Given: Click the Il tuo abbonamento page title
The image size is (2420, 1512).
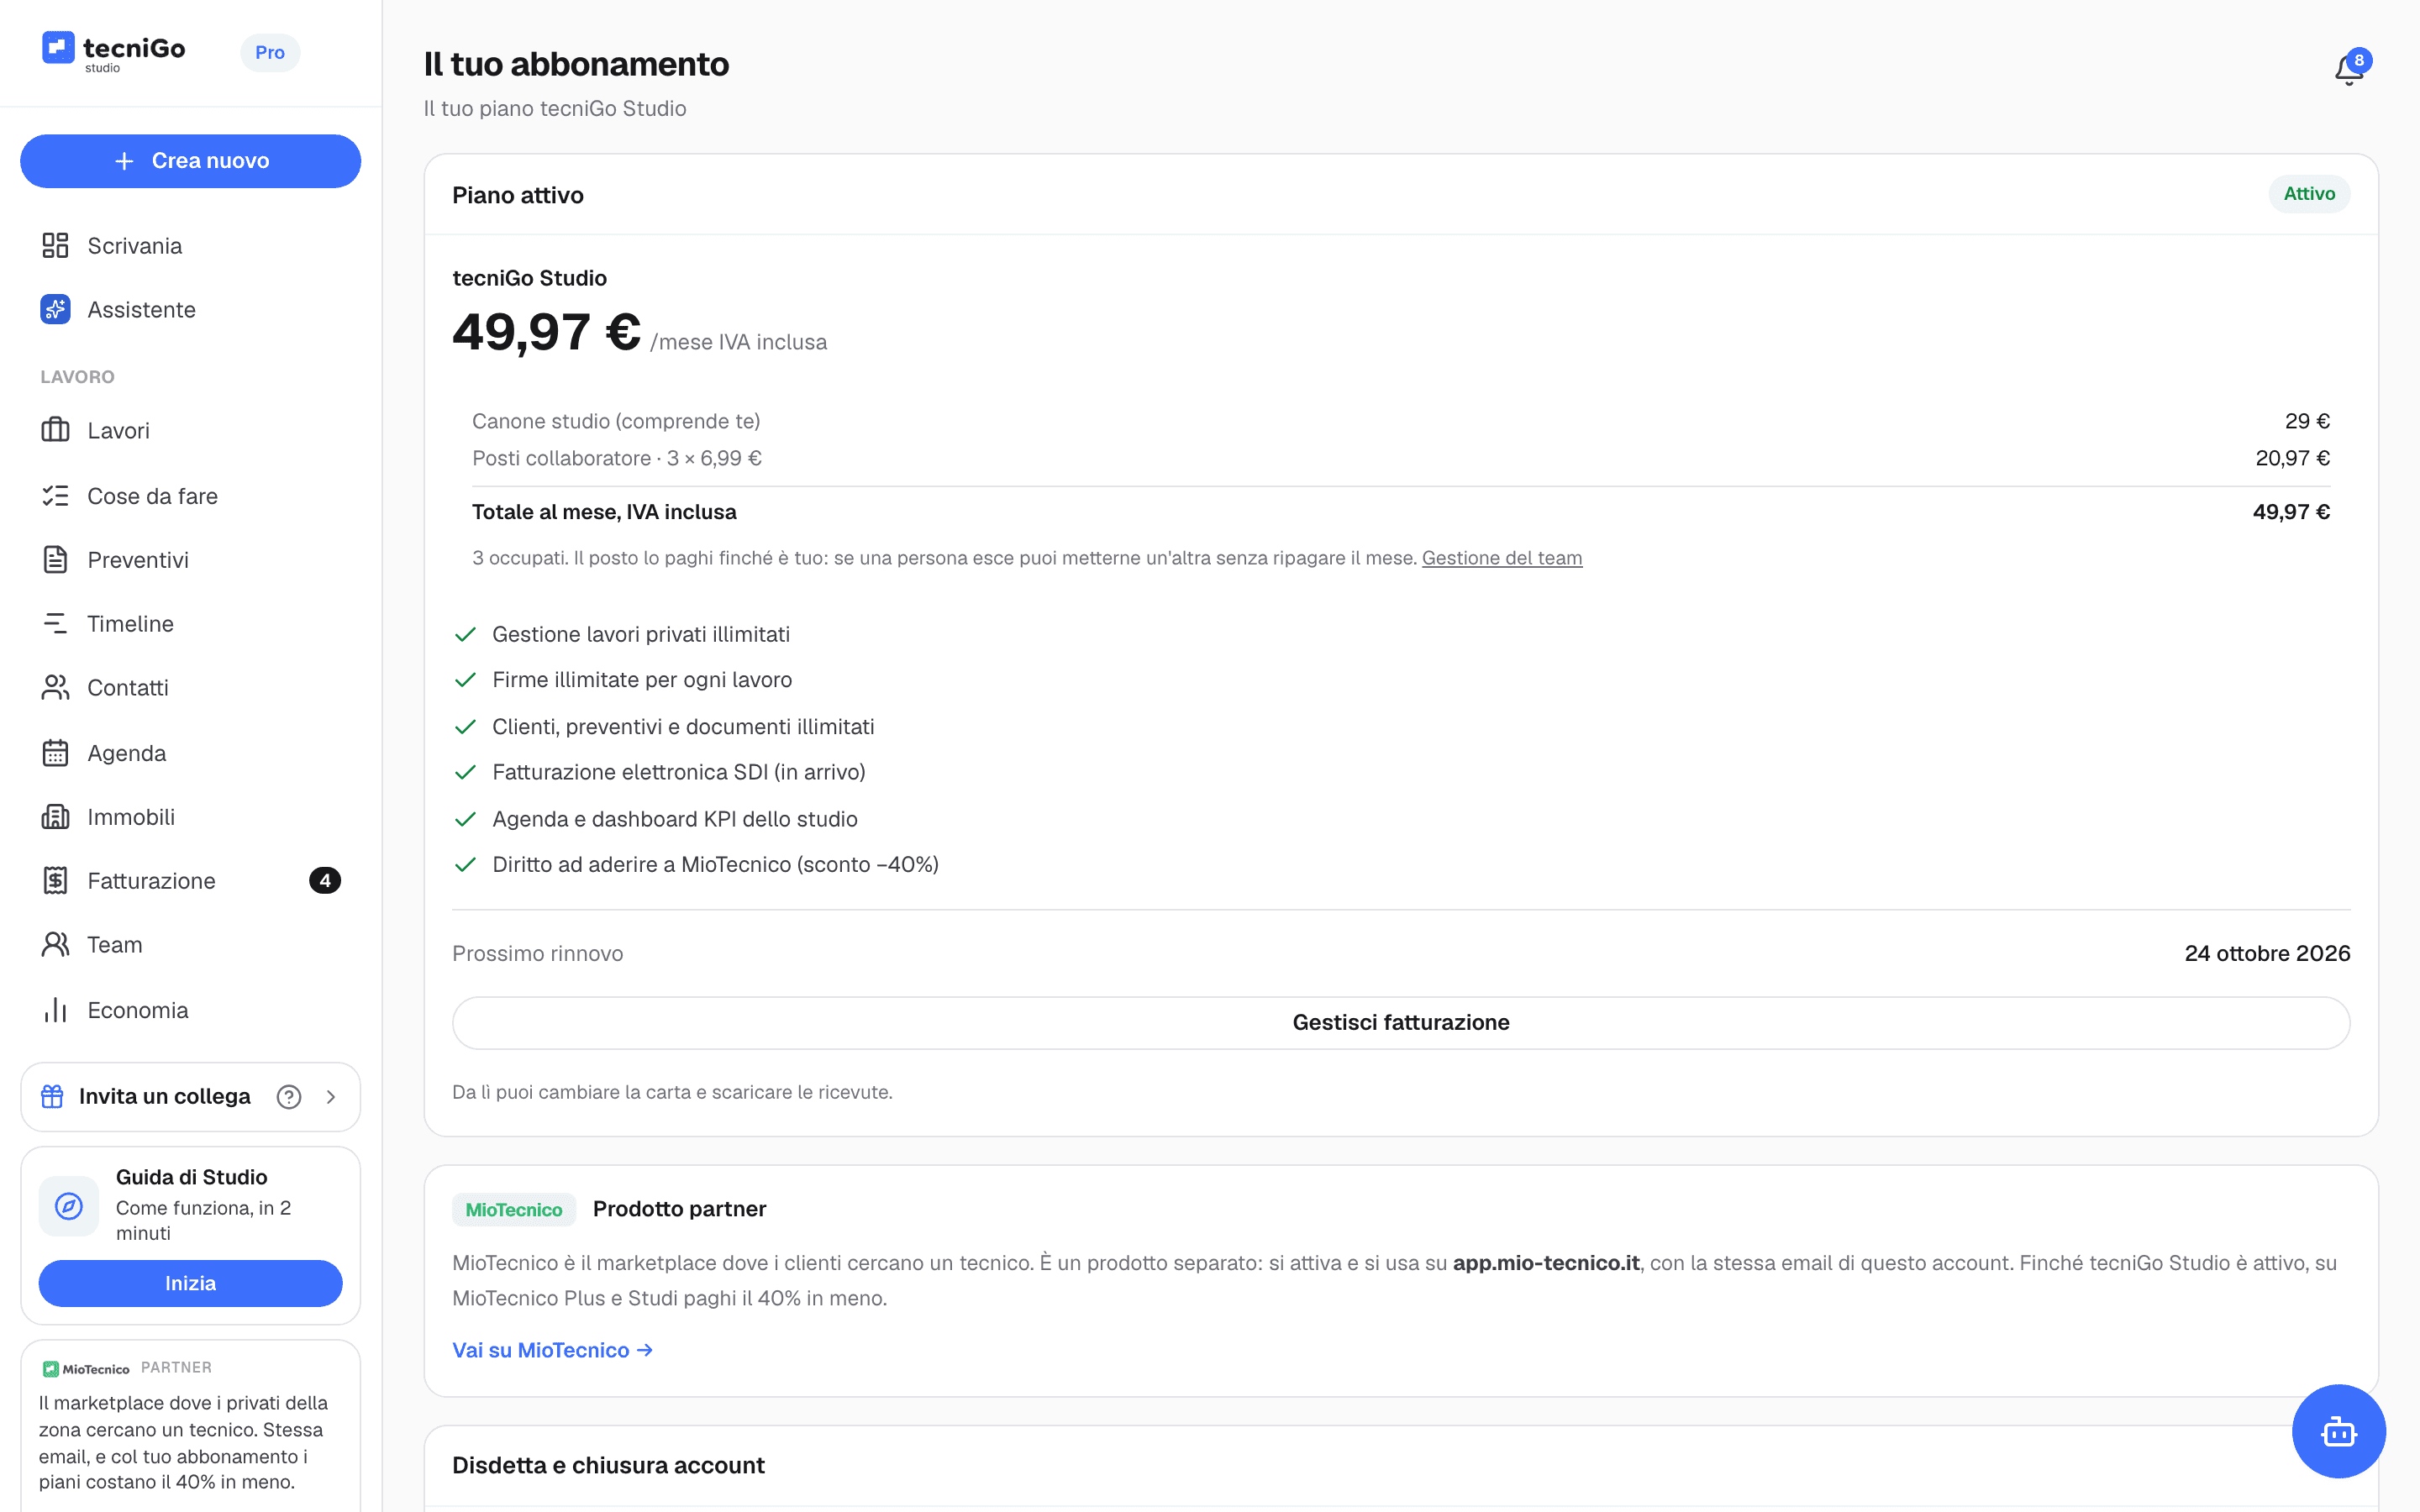Looking at the screenshot, I should click(576, 64).
